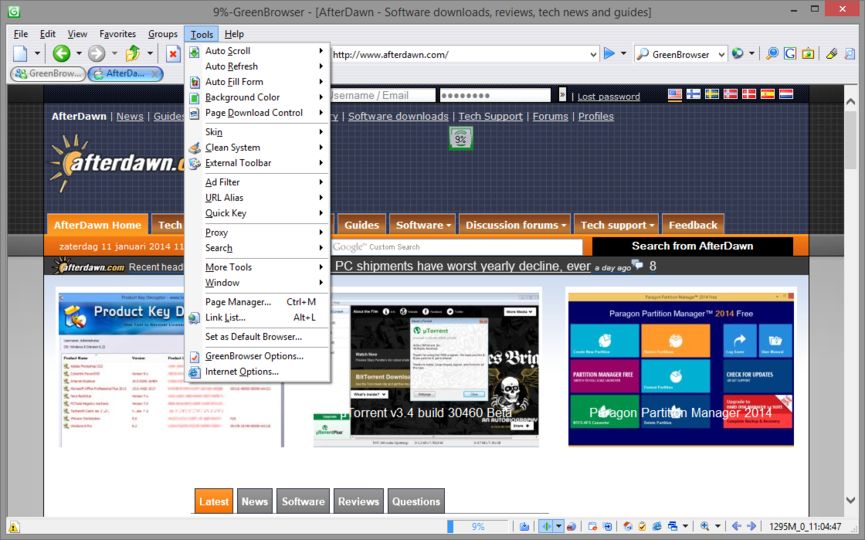Click the picture frame image search icon
This screenshot has width=865, height=540.
(808, 54)
